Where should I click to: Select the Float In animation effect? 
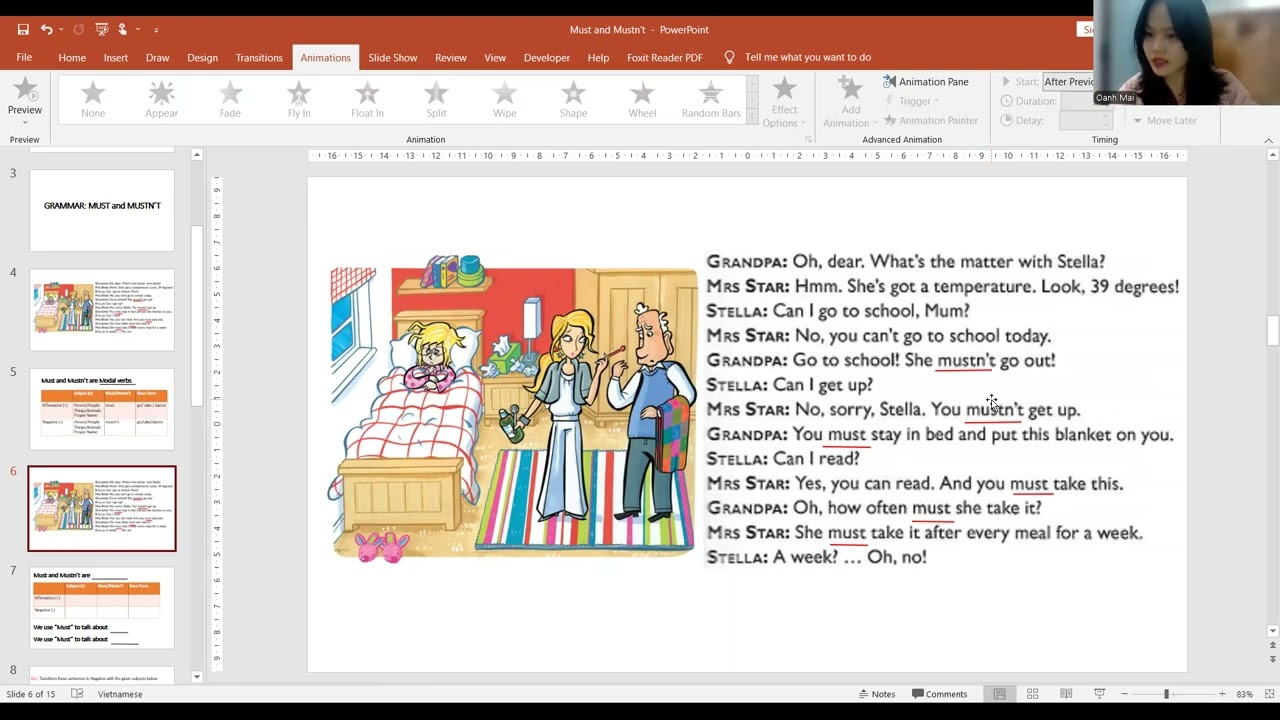coord(367,101)
